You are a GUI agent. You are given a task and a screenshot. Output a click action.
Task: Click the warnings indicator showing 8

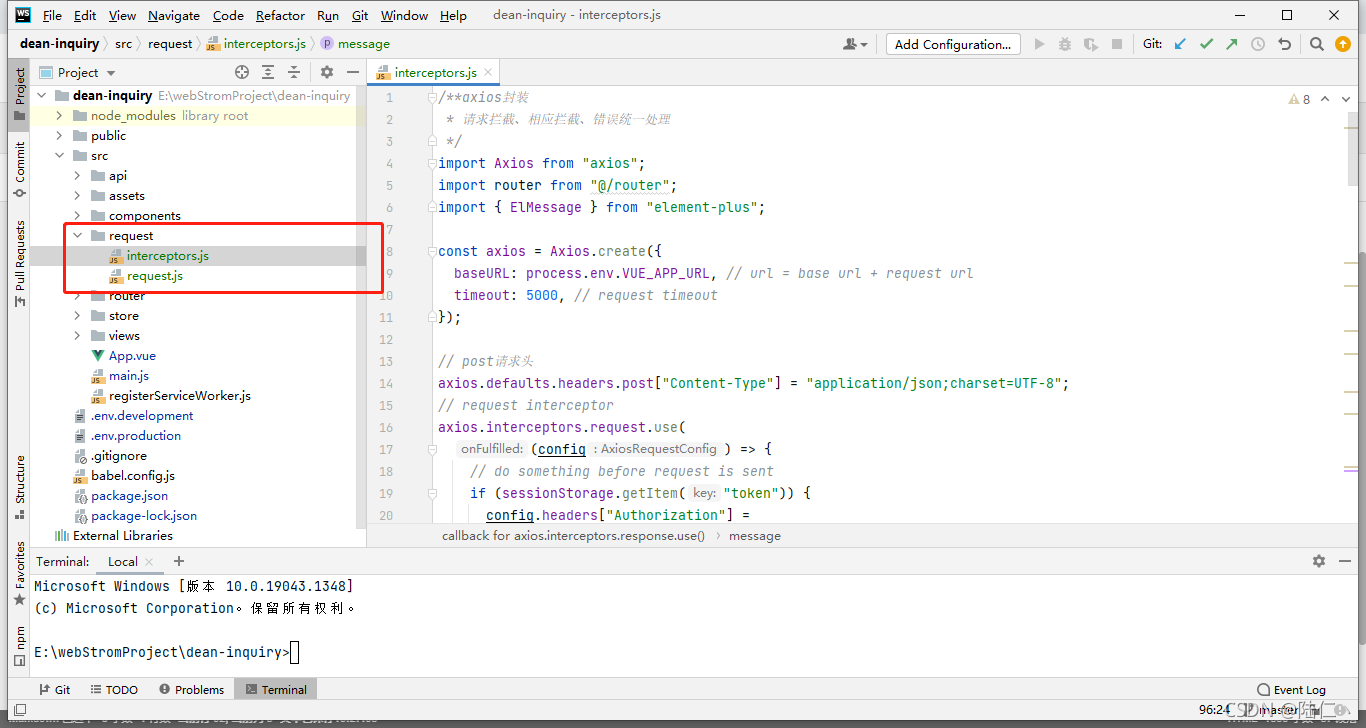click(1299, 99)
